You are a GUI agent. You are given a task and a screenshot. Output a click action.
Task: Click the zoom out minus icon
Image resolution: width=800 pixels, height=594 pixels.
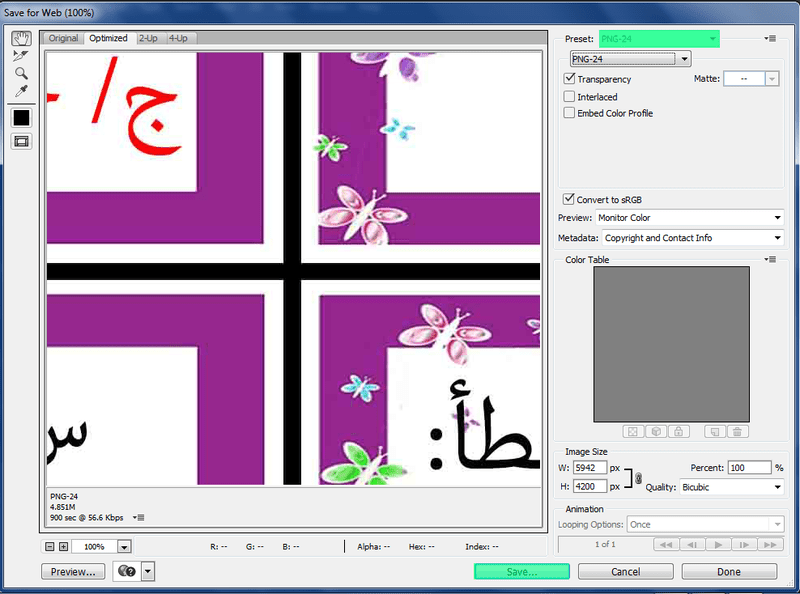[x=49, y=547]
